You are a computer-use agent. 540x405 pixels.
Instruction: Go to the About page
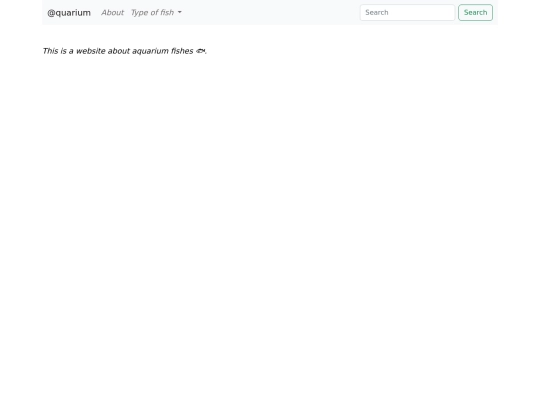point(112,13)
